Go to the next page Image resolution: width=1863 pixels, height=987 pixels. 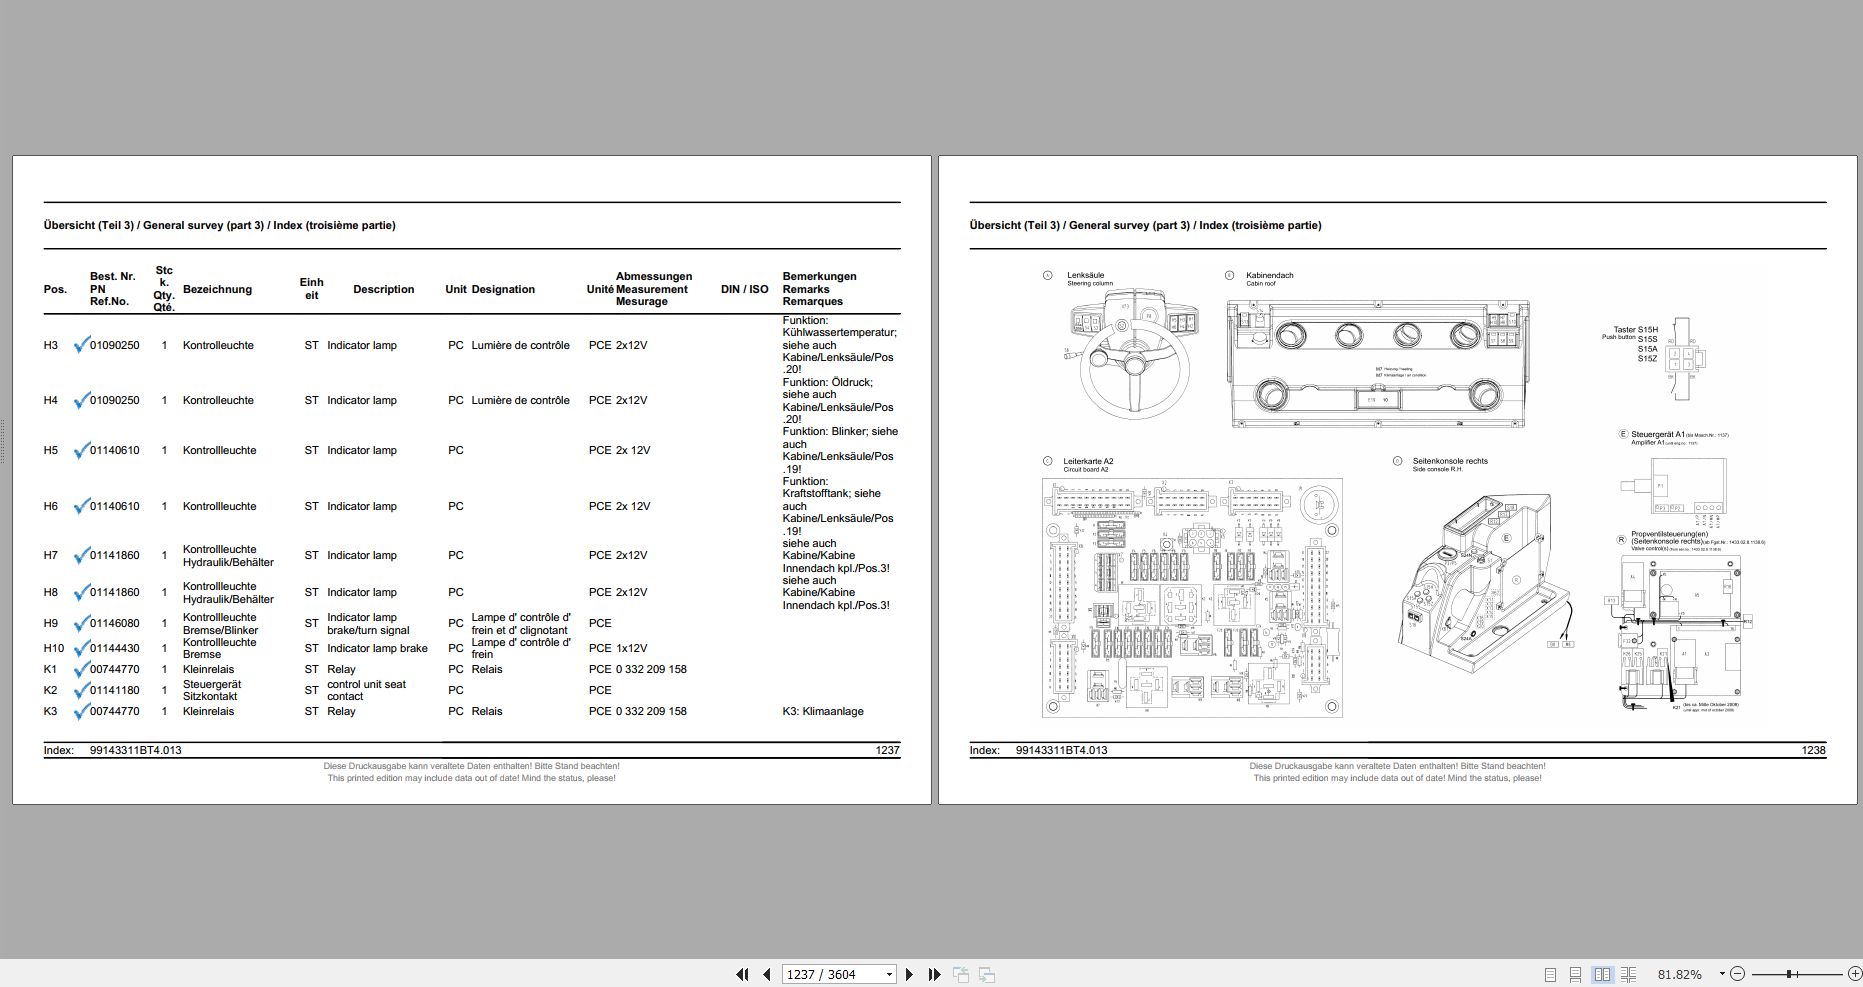click(909, 974)
